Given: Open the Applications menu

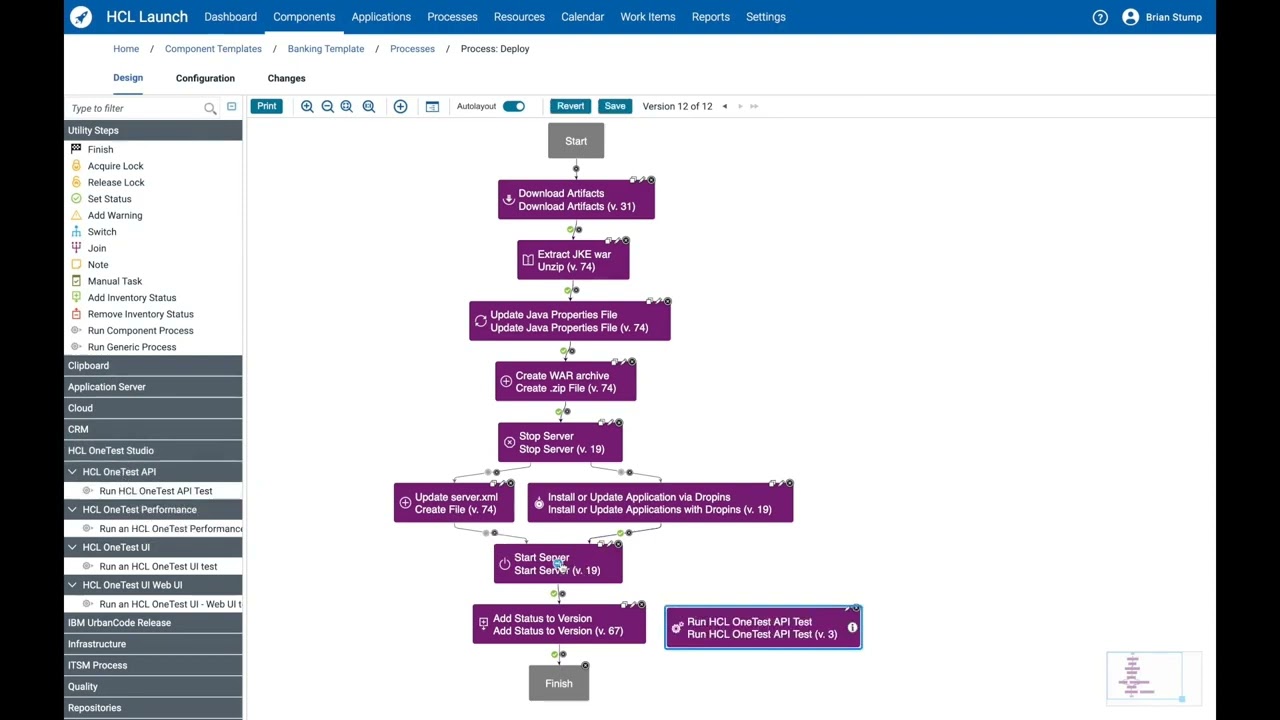Looking at the screenshot, I should coord(381,17).
